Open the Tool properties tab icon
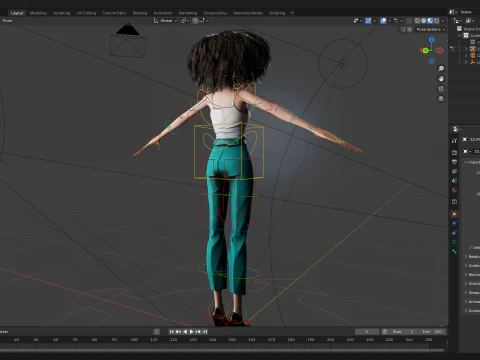480x360 pixels. (454, 141)
